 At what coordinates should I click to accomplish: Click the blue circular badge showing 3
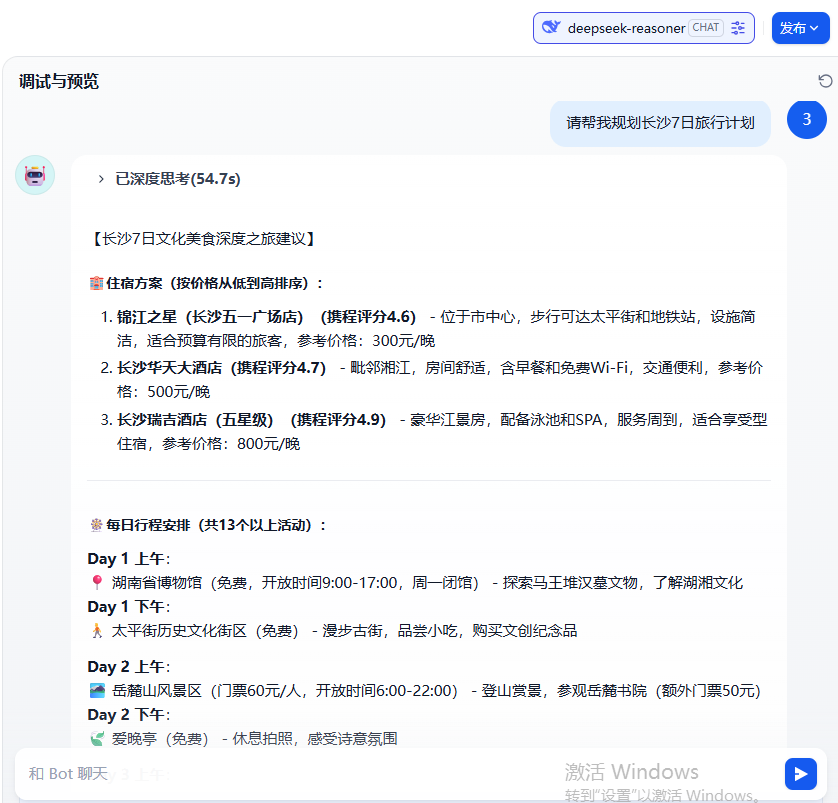[806, 119]
